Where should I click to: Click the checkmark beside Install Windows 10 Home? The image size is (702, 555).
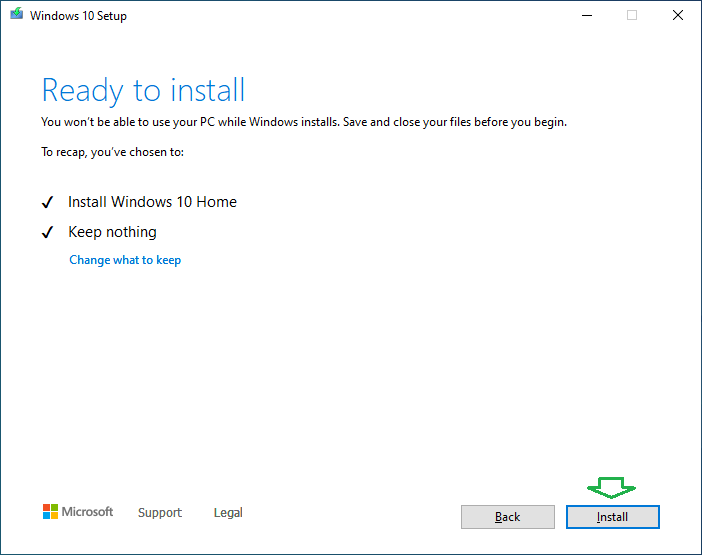pos(47,202)
